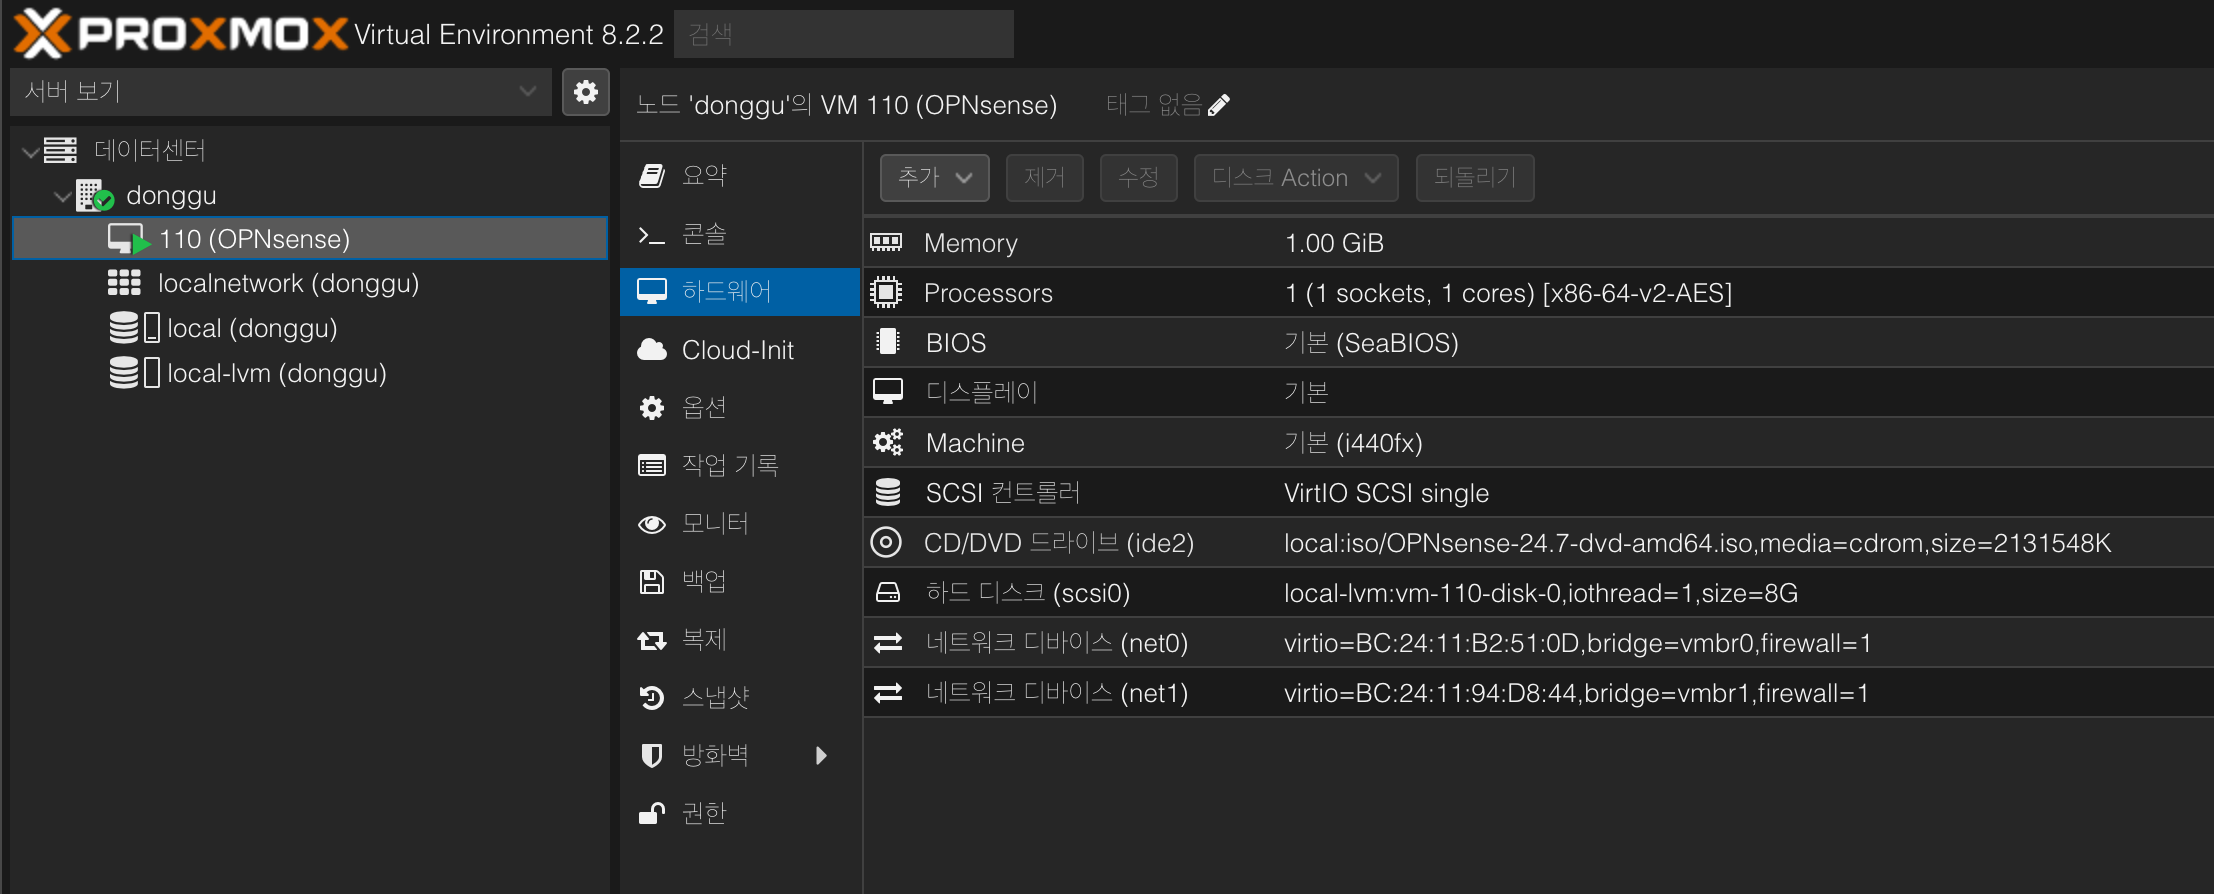Click the running VM icon for 110

129,239
